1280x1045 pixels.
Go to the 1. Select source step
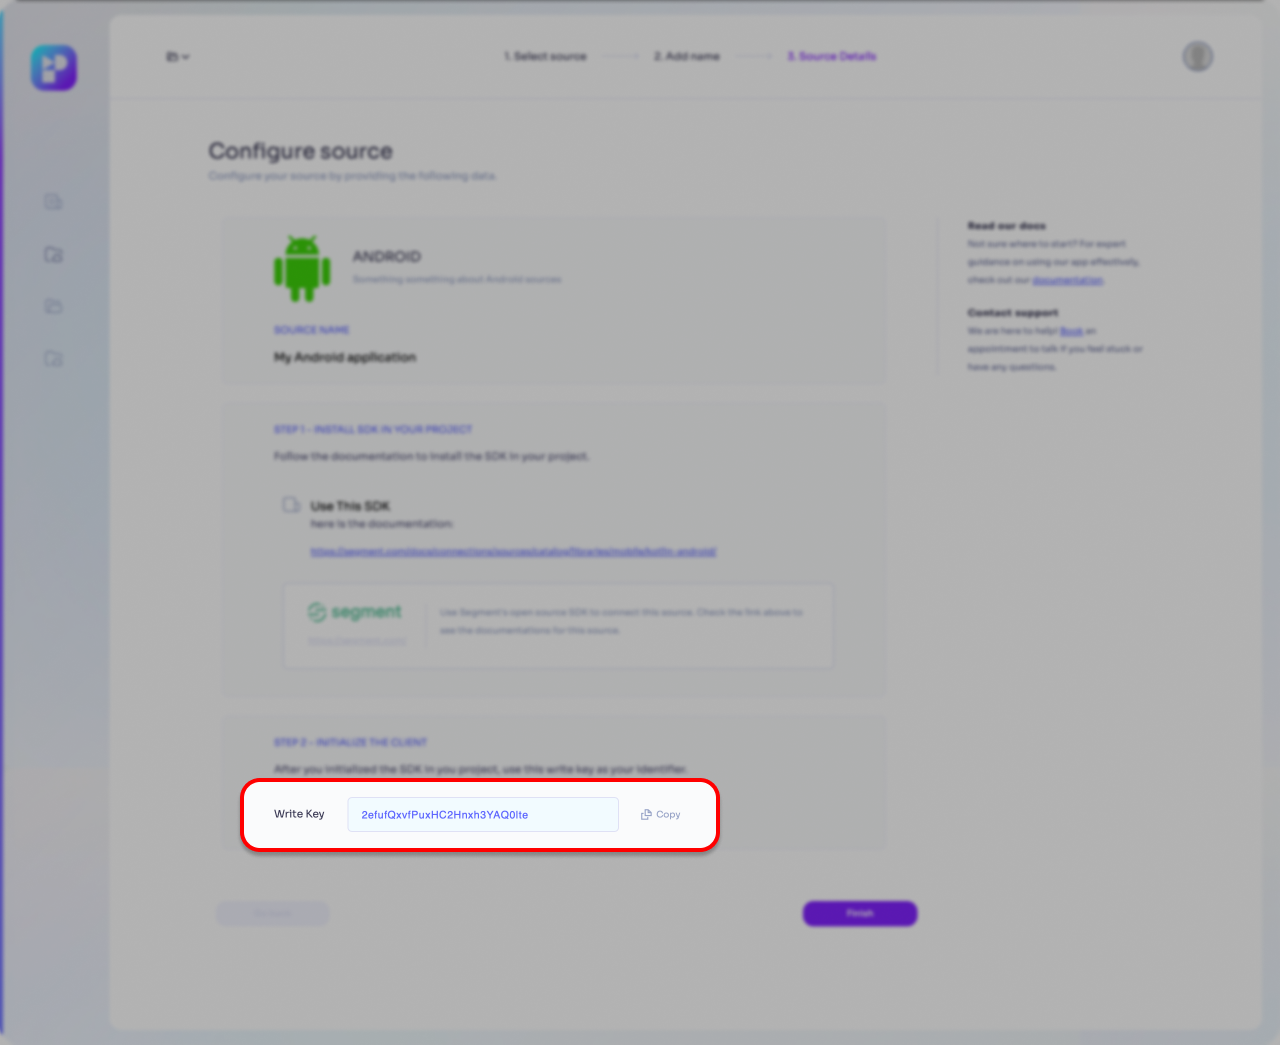pyautogui.click(x=545, y=57)
